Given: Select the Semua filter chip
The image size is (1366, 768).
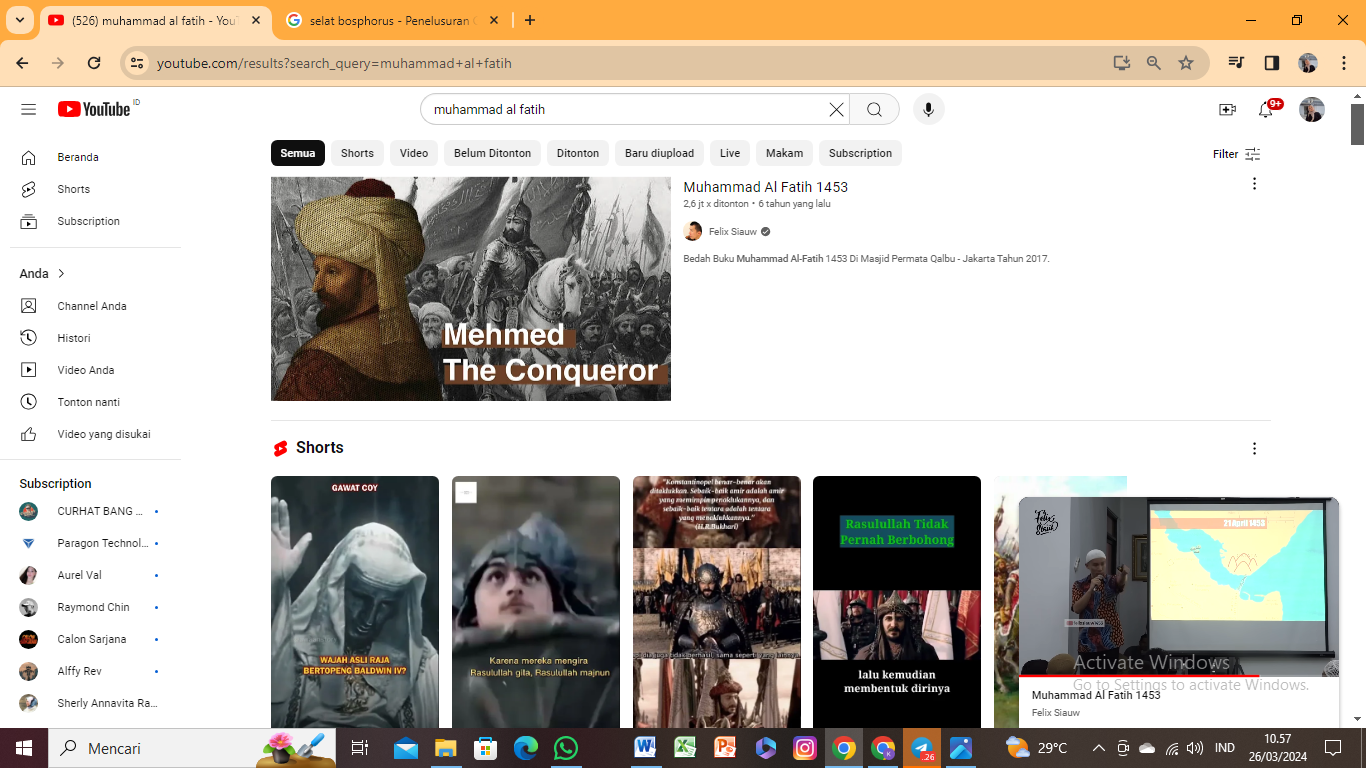Looking at the screenshot, I should (298, 153).
